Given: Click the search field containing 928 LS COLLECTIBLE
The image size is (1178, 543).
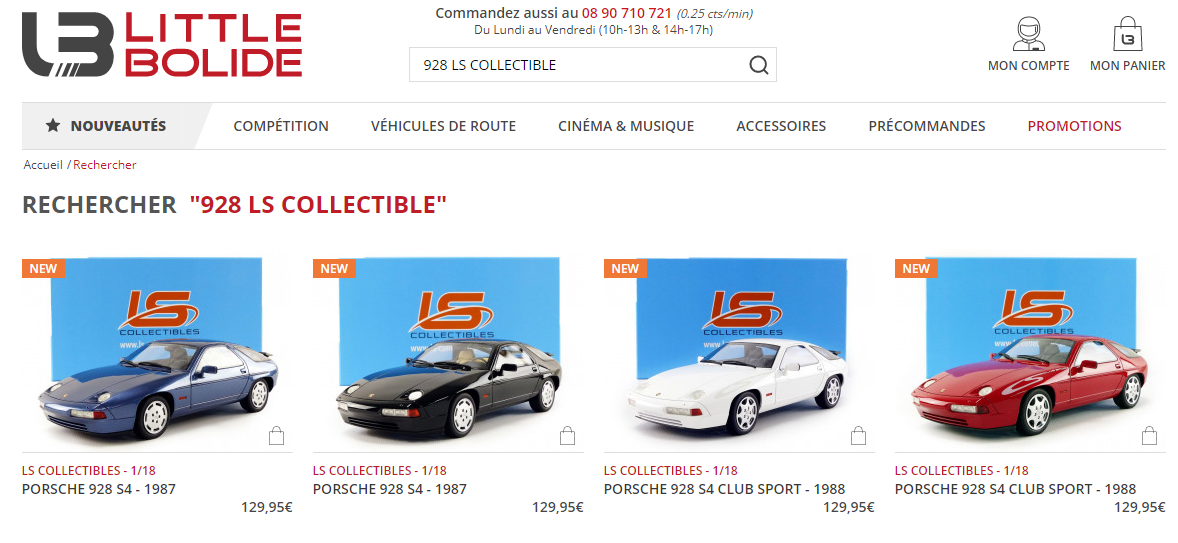Looking at the screenshot, I should (593, 65).
